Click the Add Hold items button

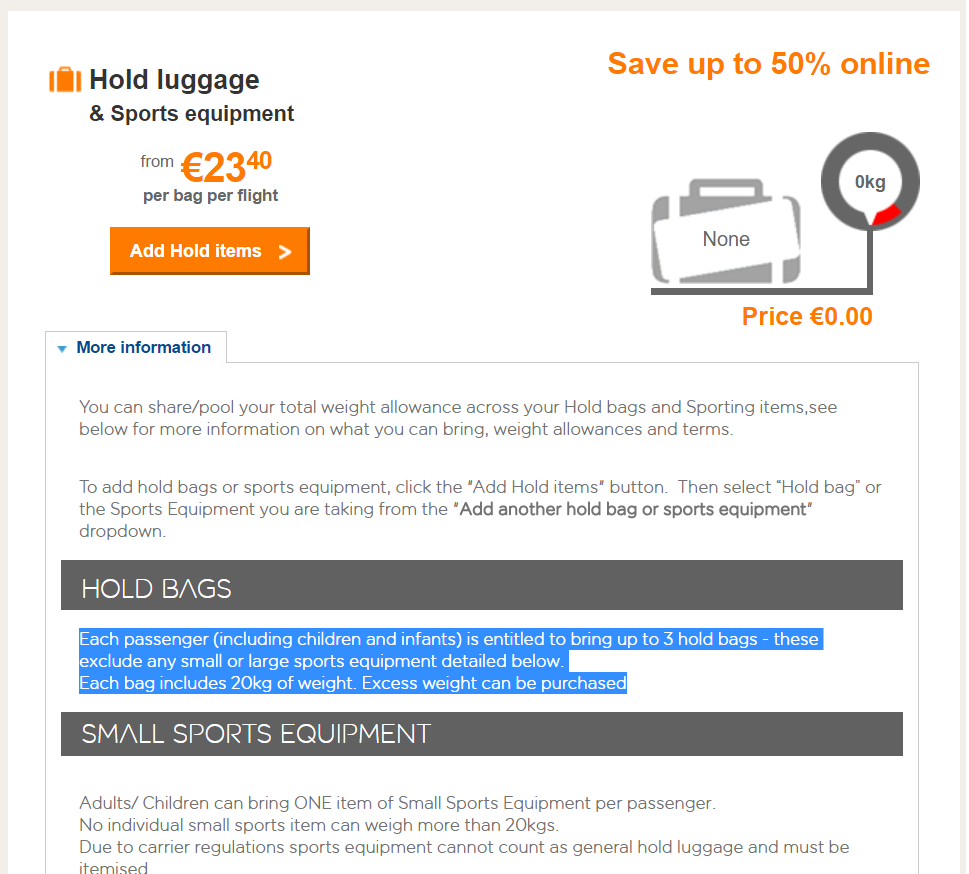[209, 251]
